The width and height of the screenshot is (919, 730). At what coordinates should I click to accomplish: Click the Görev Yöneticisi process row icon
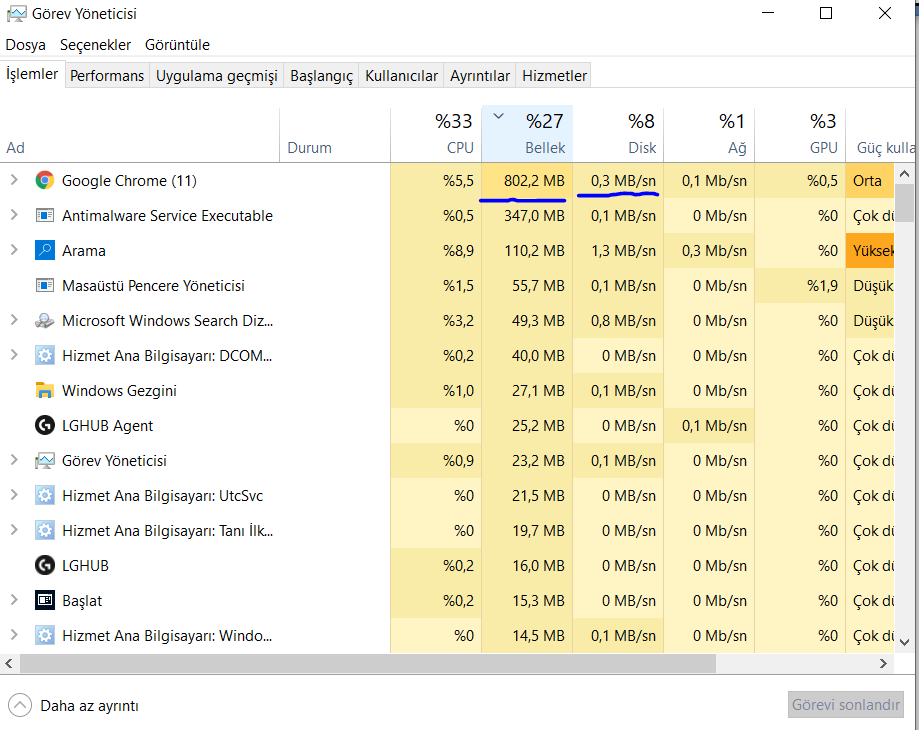(44, 461)
